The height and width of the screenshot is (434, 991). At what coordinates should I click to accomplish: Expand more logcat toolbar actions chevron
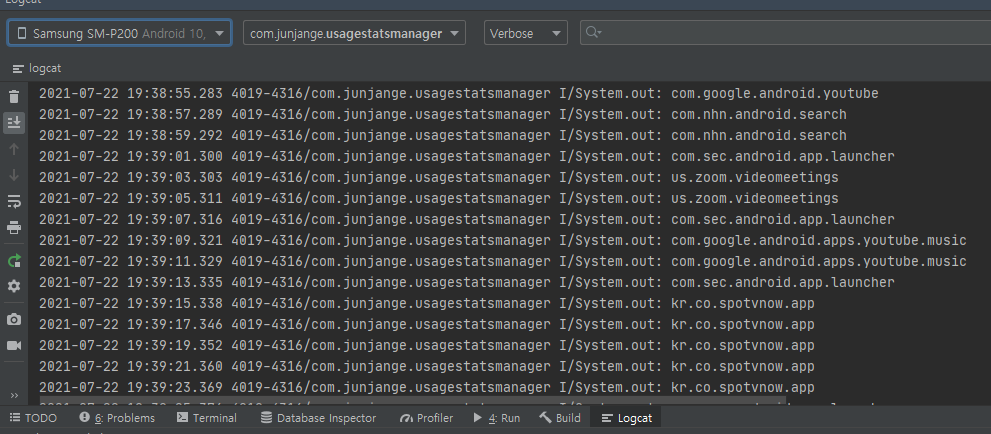(x=15, y=395)
